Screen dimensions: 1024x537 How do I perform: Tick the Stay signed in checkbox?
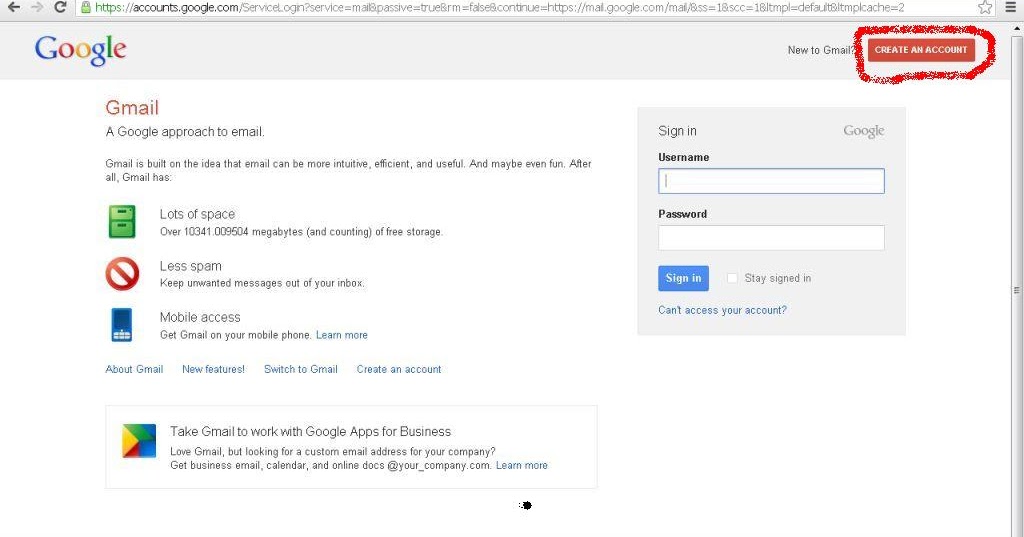pyautogui.click(x=732, y=278)
